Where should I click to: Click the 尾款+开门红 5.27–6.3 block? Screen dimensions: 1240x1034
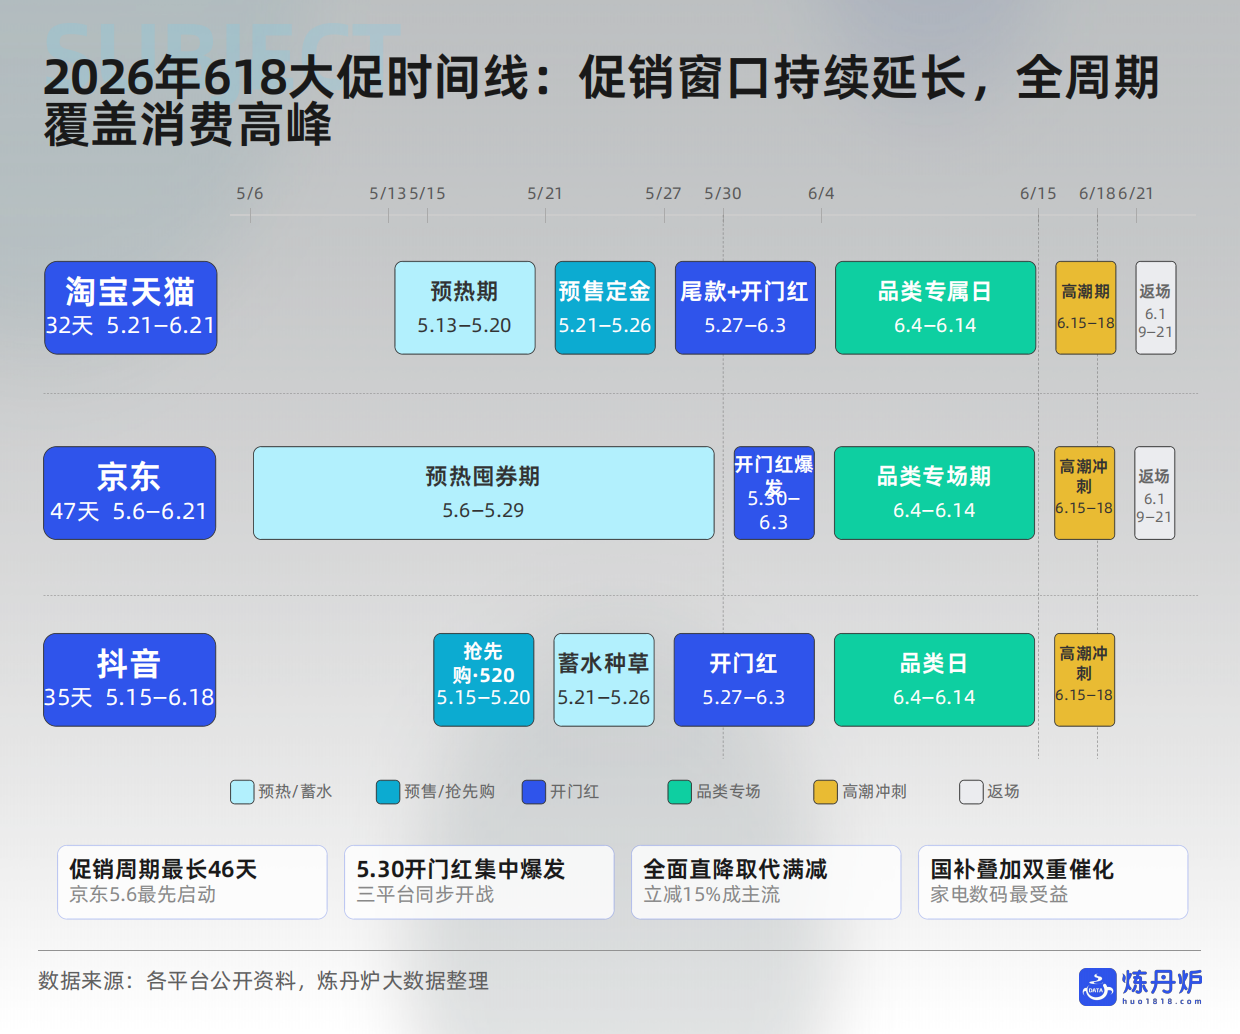tap(745, 308)
